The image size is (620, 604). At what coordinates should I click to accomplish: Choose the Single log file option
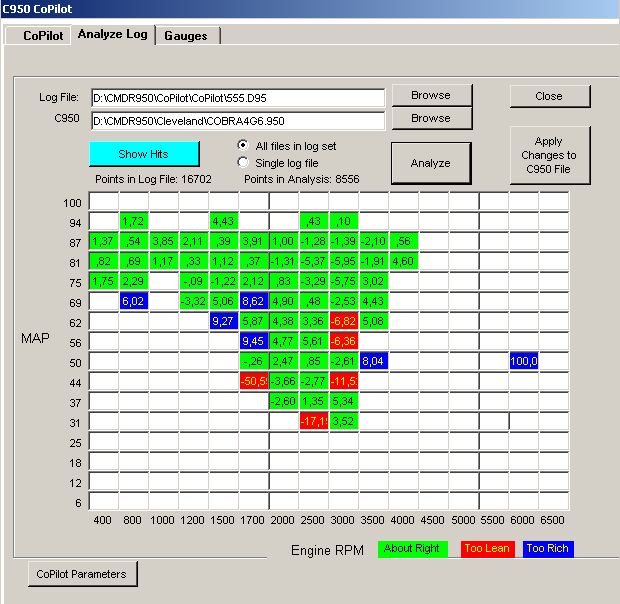coord(242,162)
